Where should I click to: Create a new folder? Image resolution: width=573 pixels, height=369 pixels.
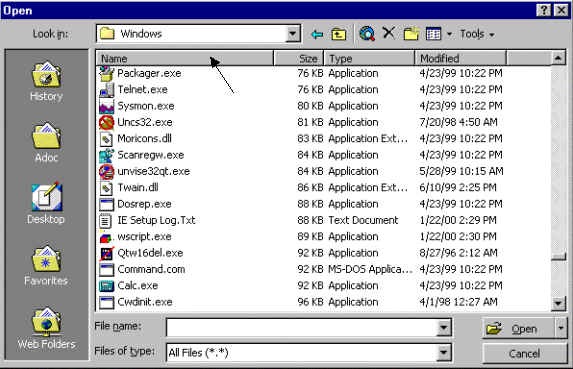(x=411, y=34)
